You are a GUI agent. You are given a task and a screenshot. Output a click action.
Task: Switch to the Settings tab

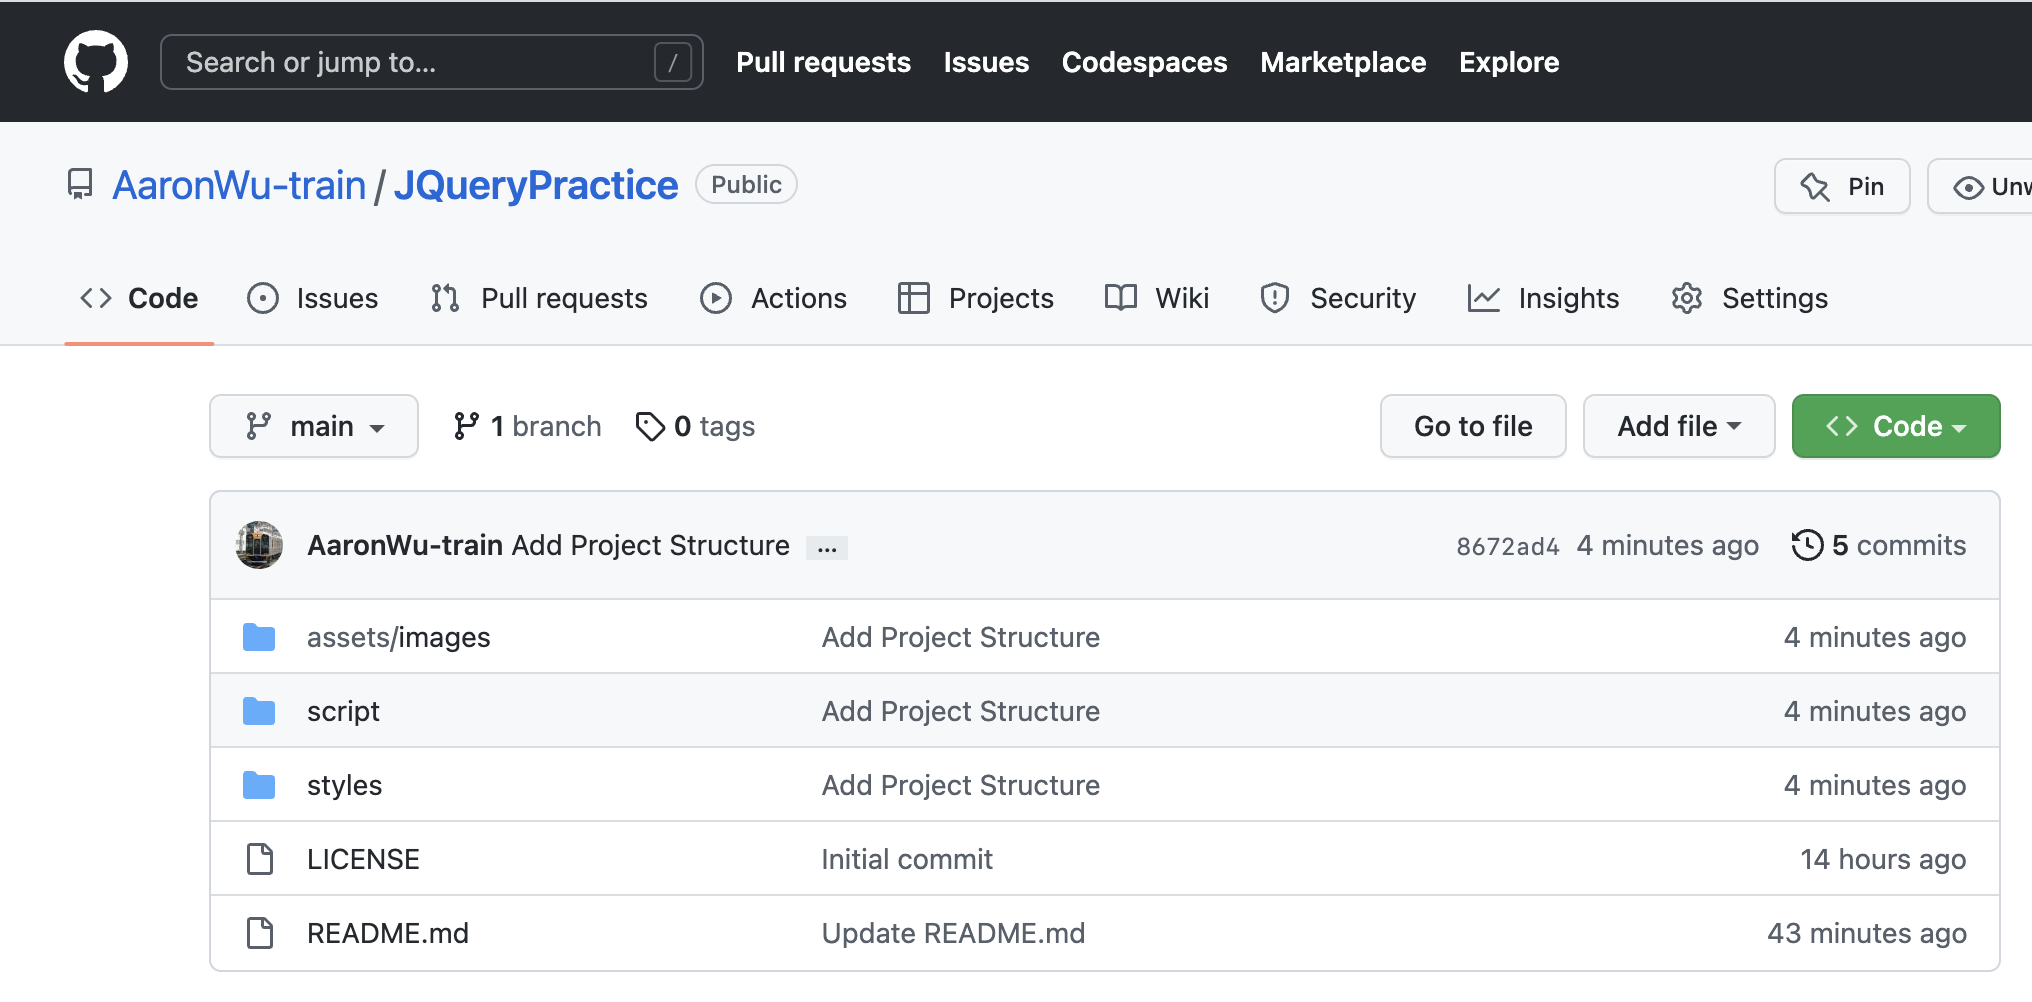[1750, 298]
